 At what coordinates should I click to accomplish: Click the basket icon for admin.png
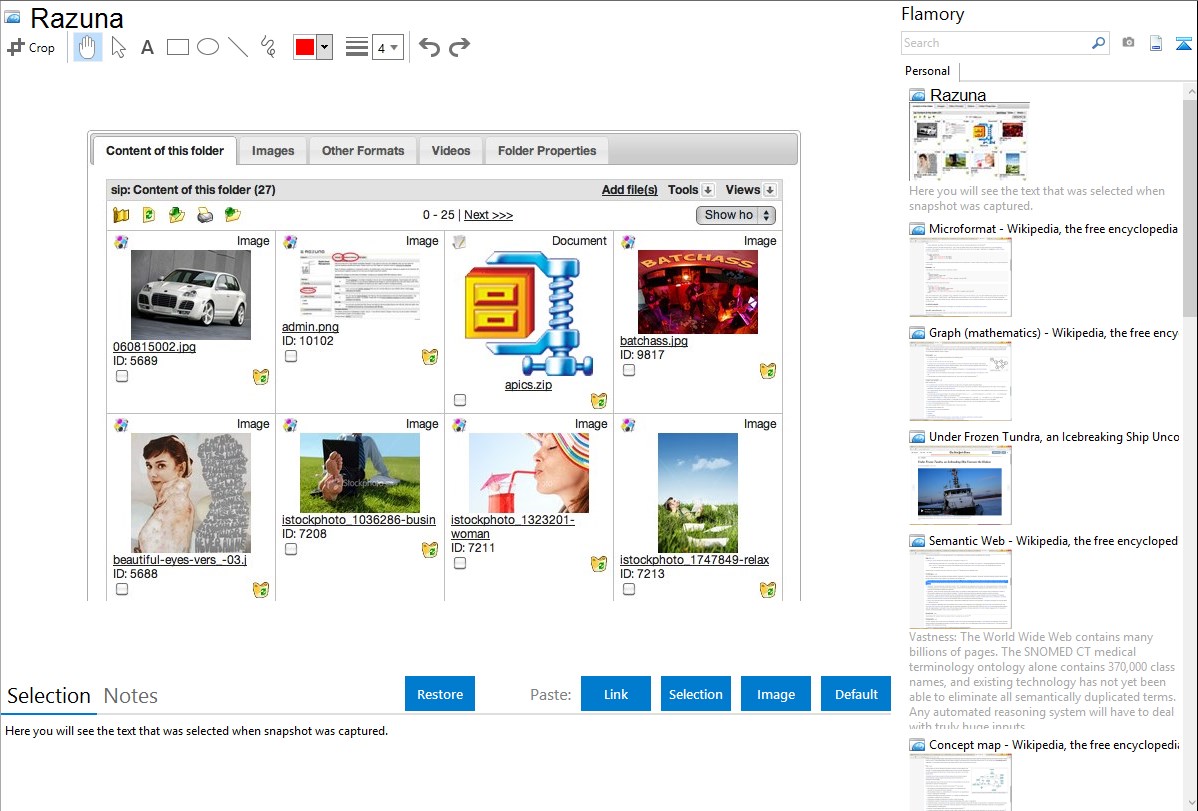[430, 356]
